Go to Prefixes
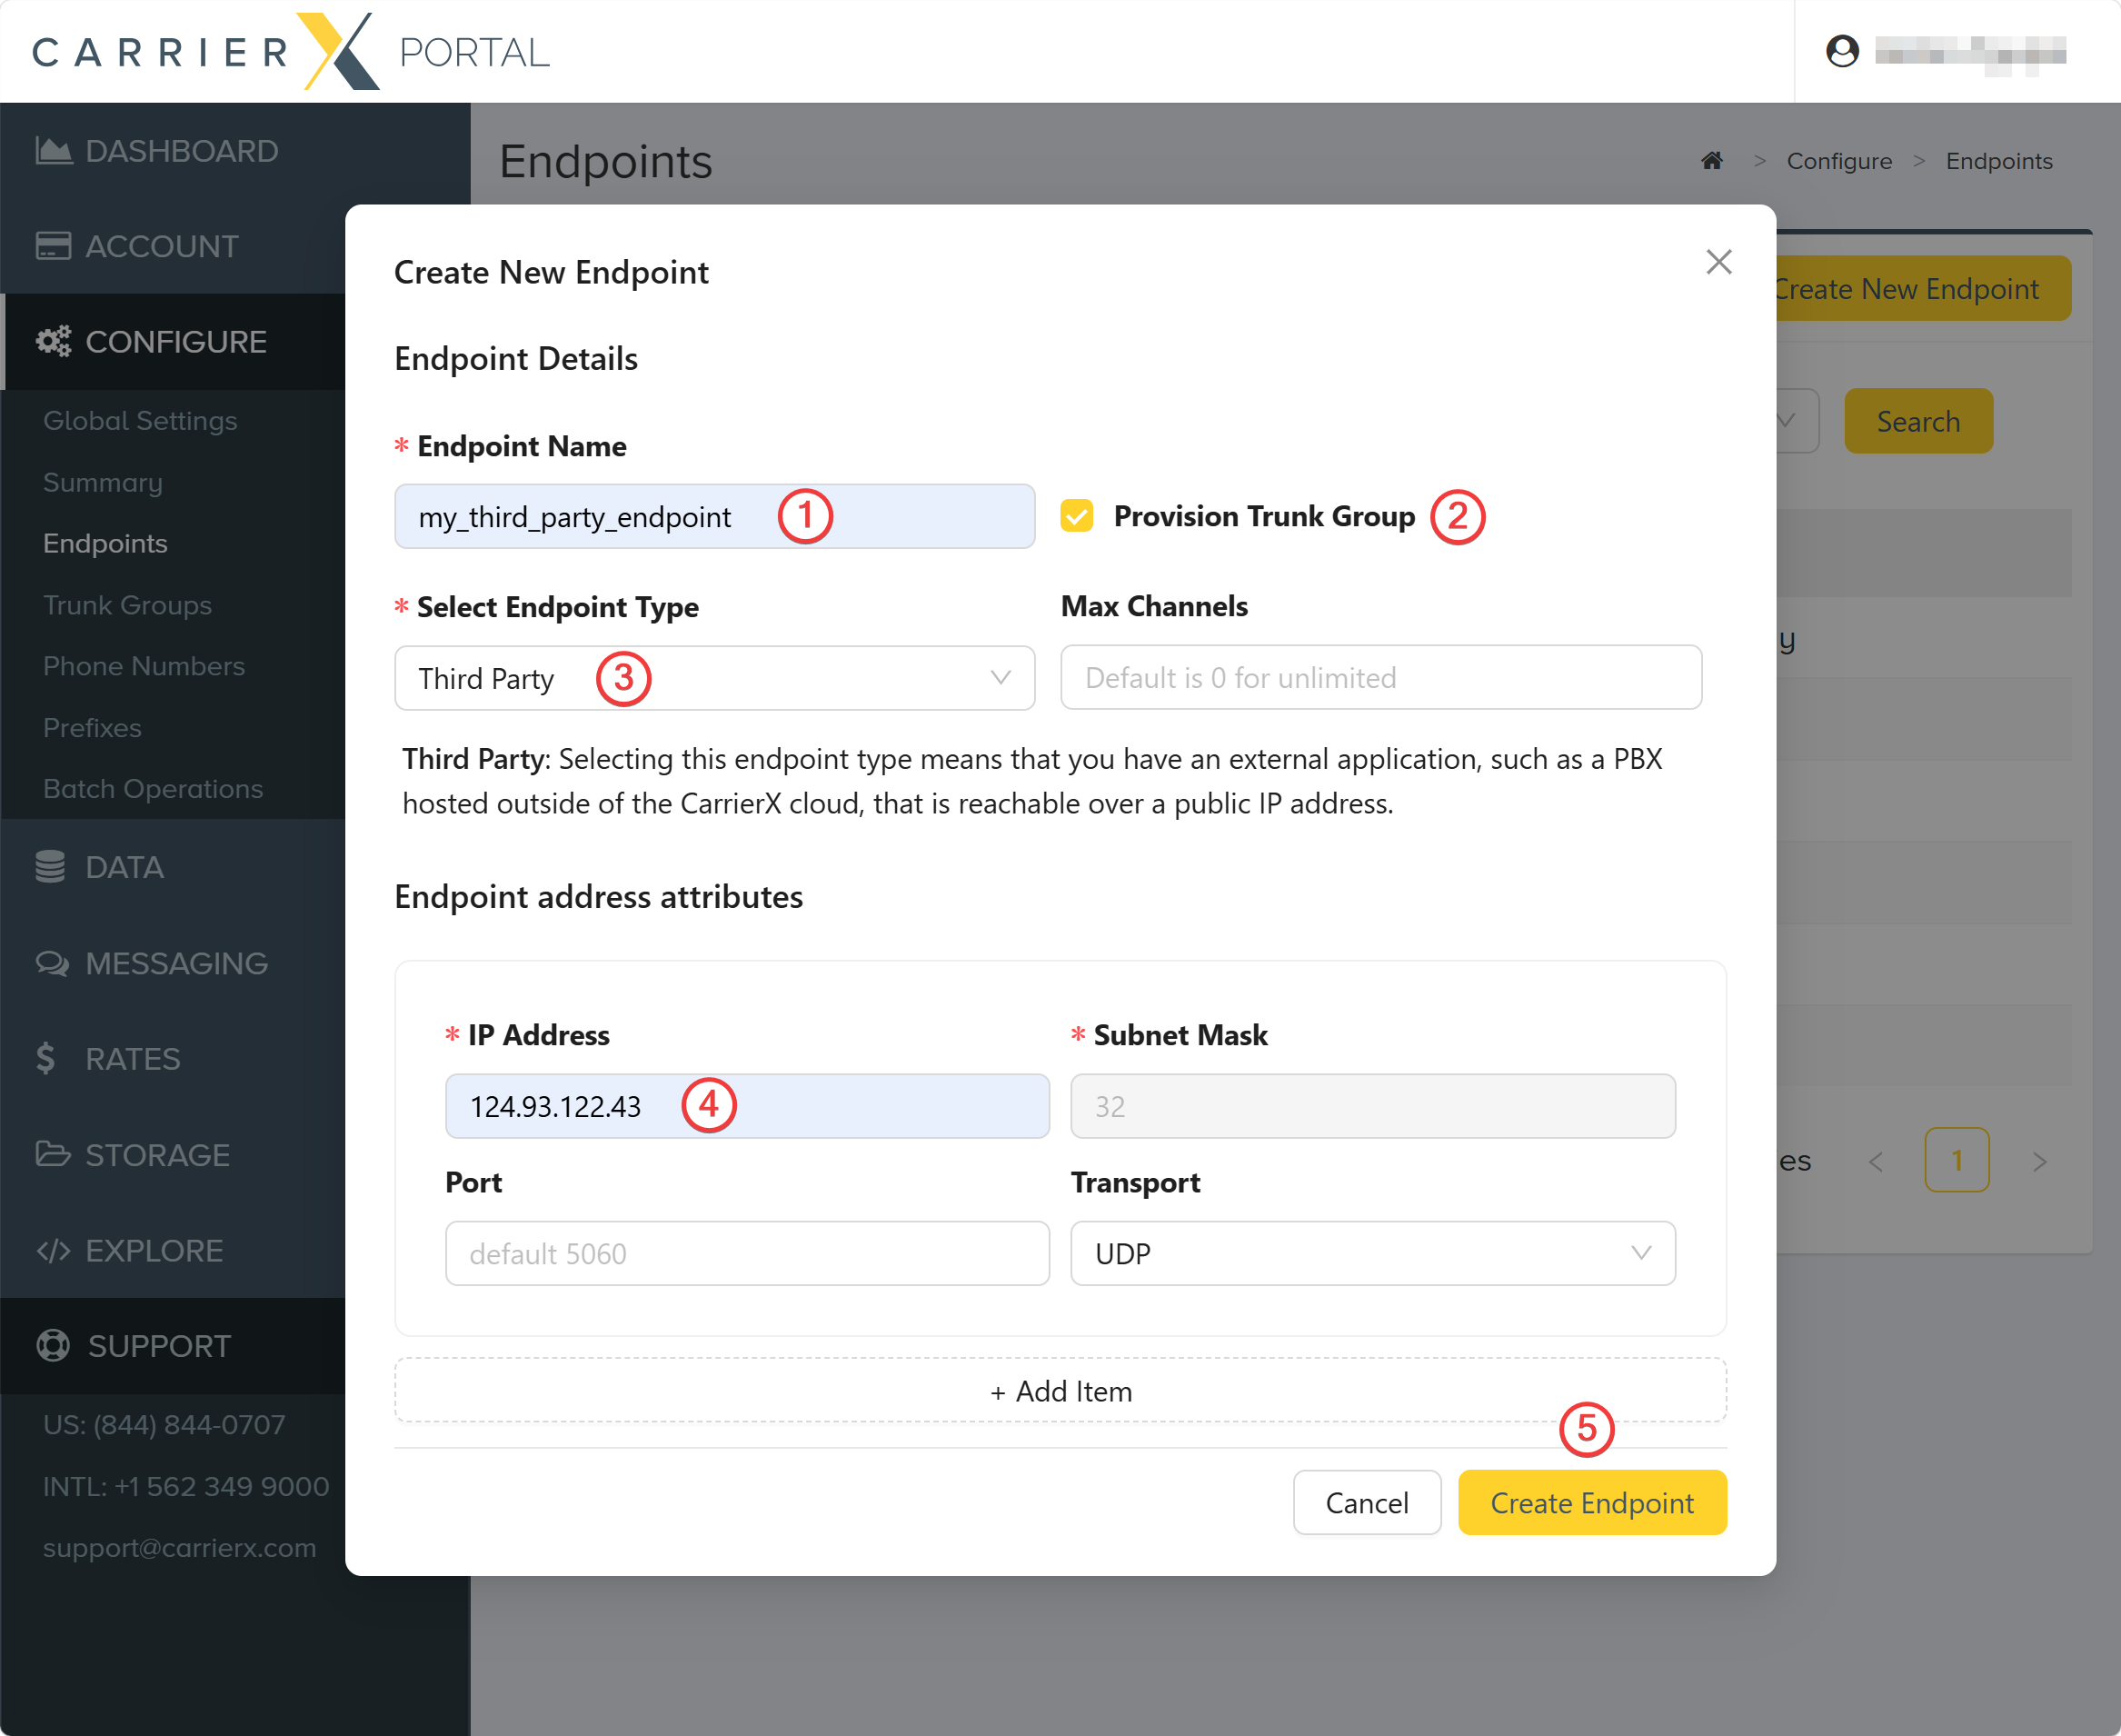The image size is (2121, 1736). tap(92, 728)
